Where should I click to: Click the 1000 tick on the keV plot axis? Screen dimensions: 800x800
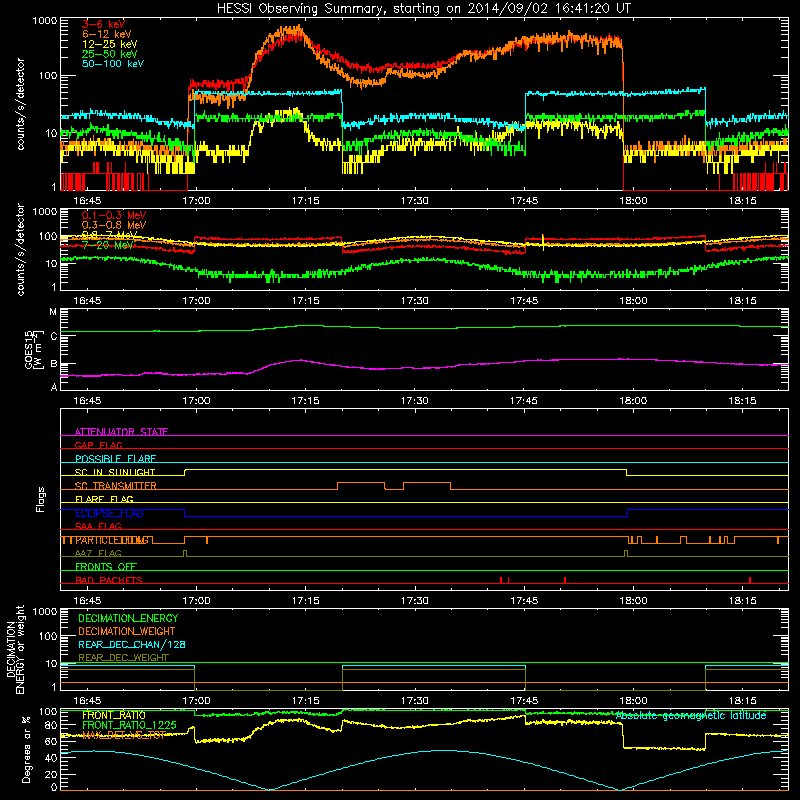click(x=45, y=21)
